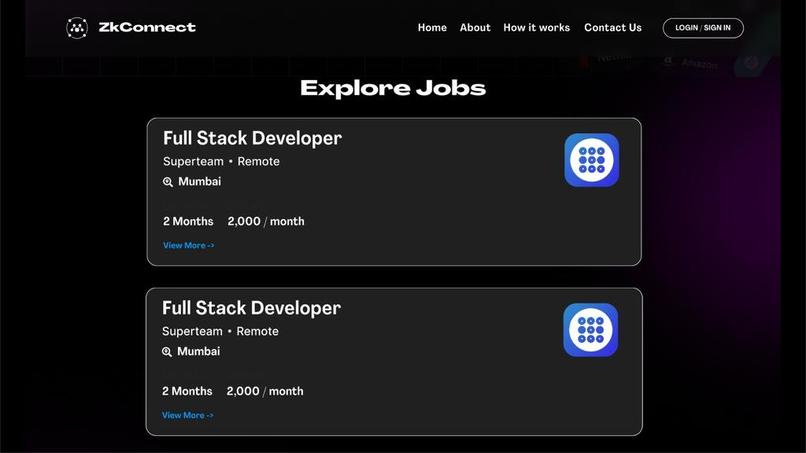Screen dimensions: 806x453
Task: Click '2 Months' duration in first card
Action: click(188, 221)
